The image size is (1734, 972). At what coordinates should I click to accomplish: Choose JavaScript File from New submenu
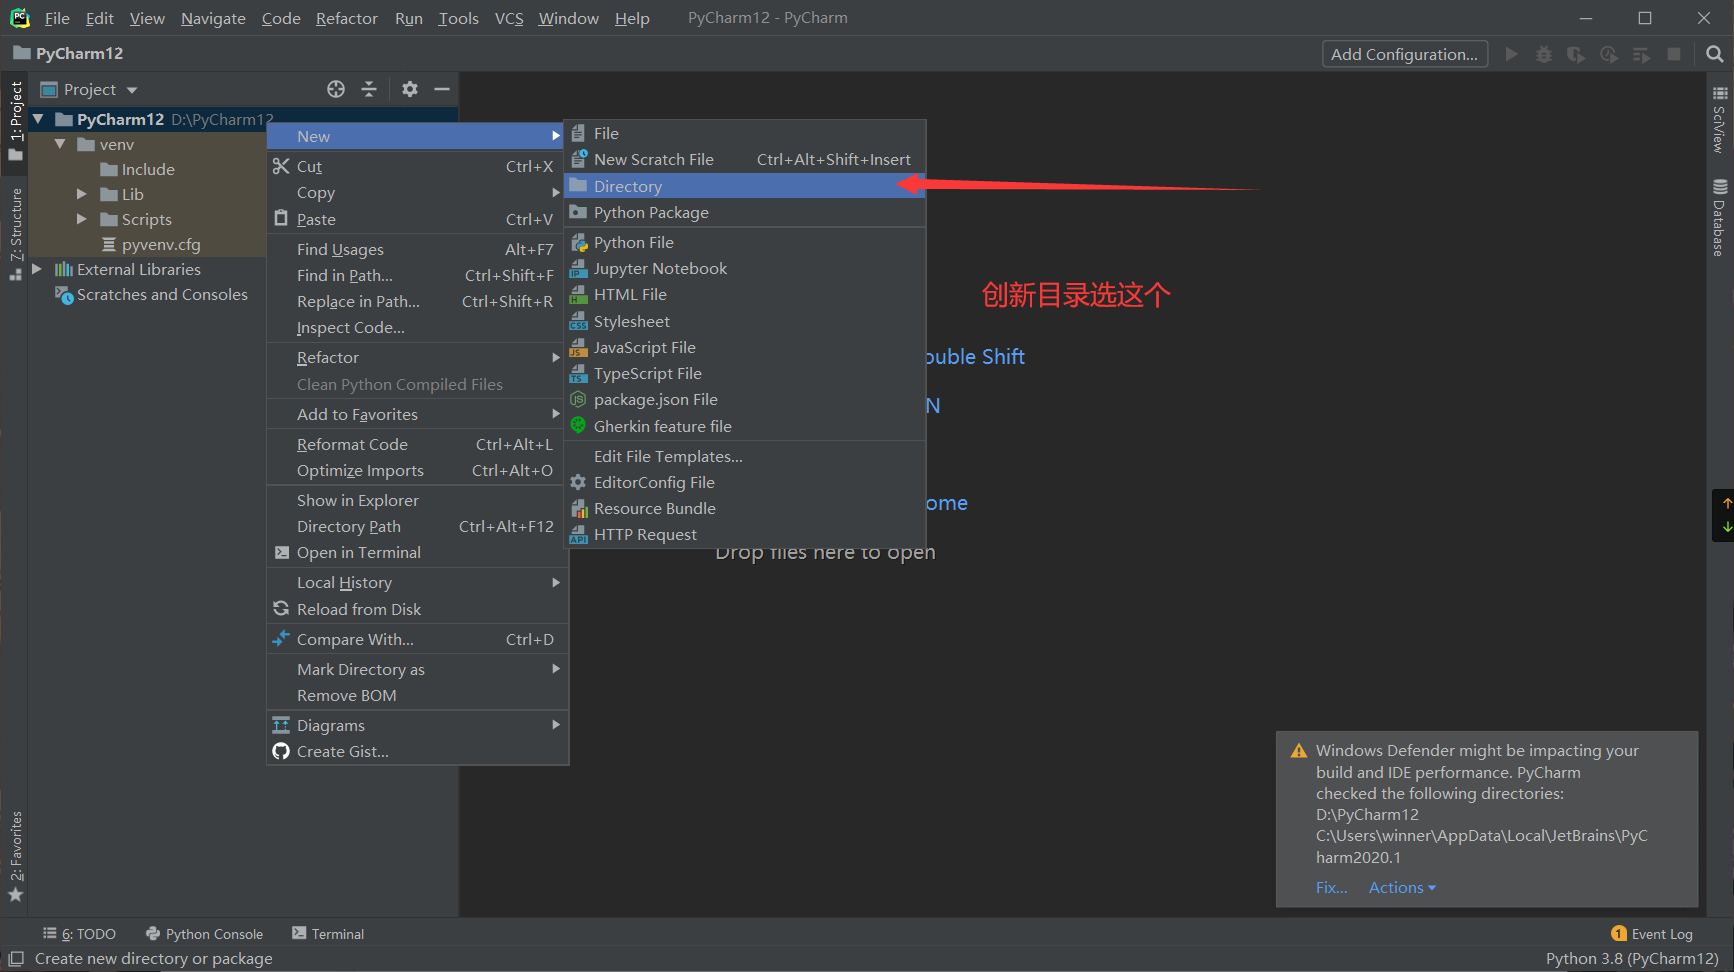pyautogui.click(x=744, y=348)
